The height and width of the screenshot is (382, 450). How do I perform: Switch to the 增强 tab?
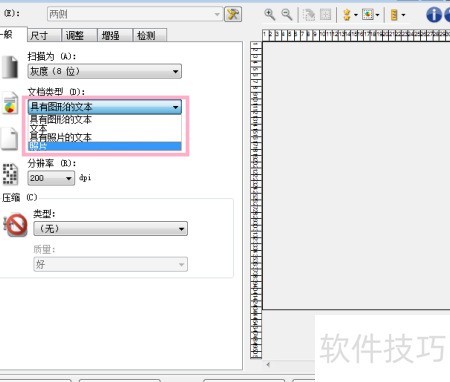tap(115, 35)
